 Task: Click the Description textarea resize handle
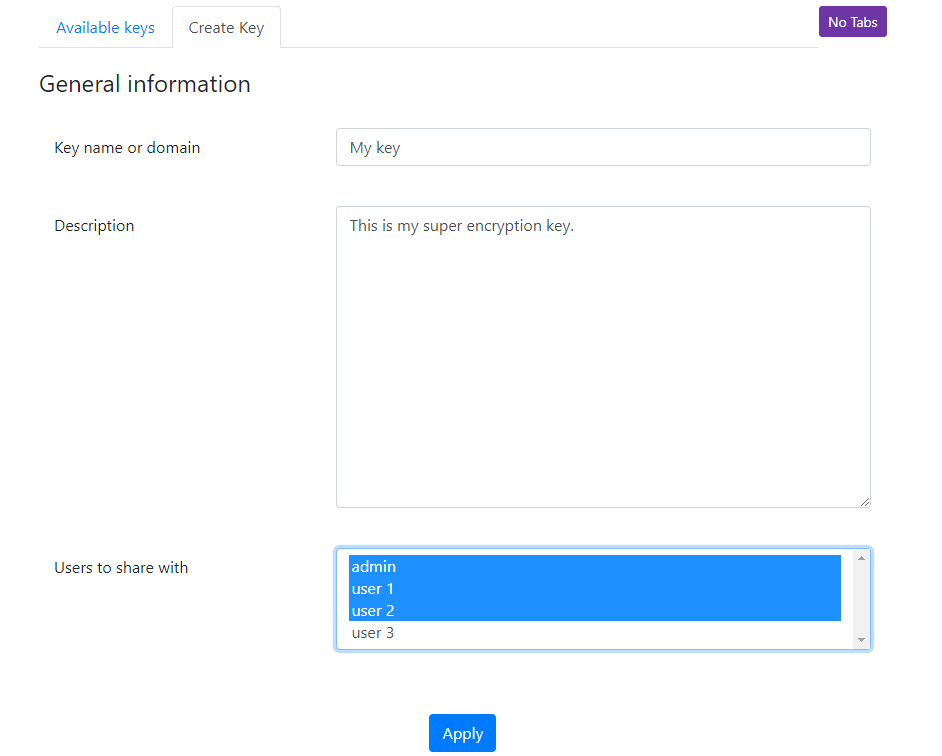point(865,502)
